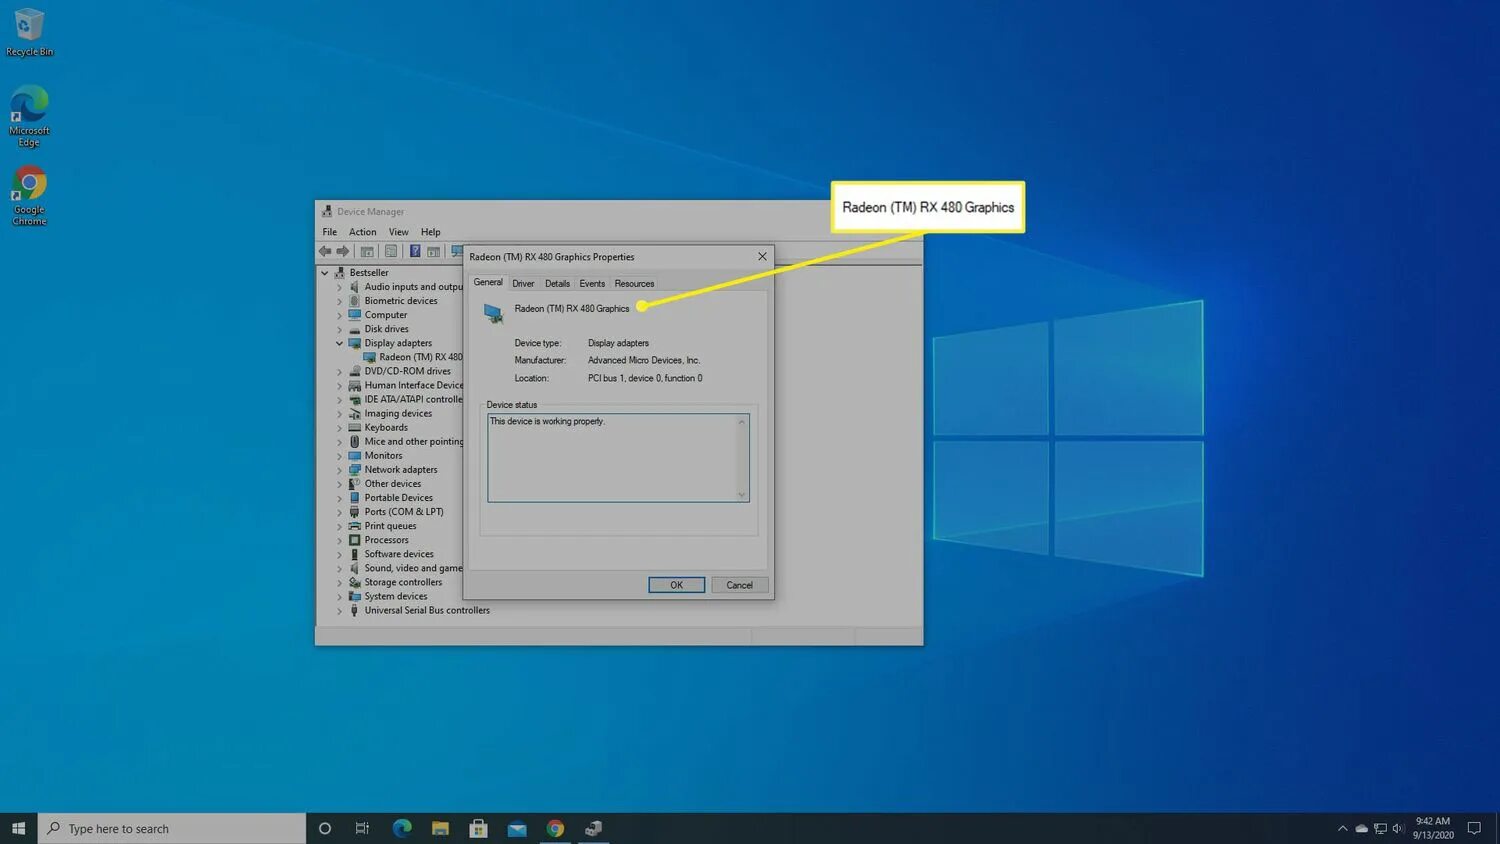Click the Back arrow in Device Manager toolbar
The width and height of the screenshot is (1500, 844).
(x=325, y=252)
